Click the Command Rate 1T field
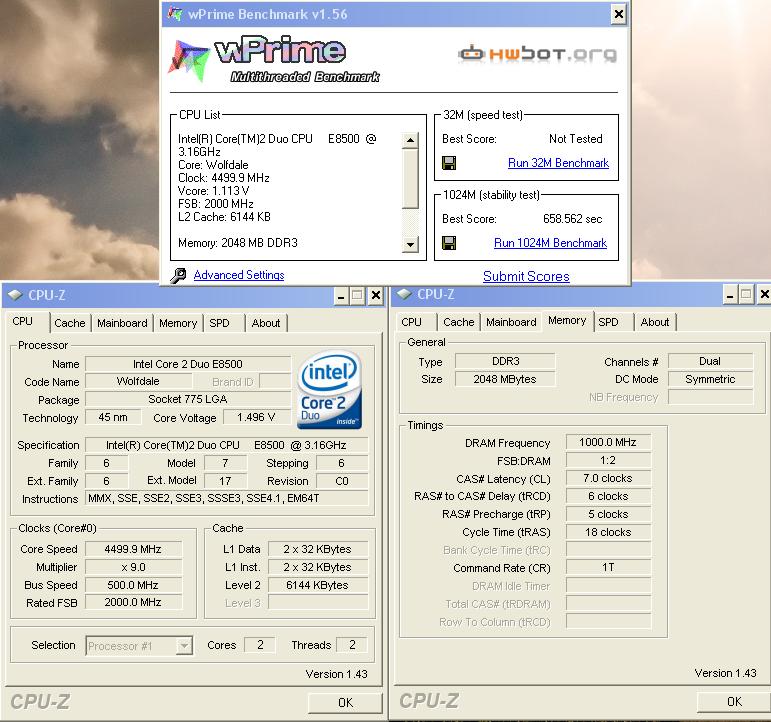This screenshot has height=722, width=771. tap(608, 568)
